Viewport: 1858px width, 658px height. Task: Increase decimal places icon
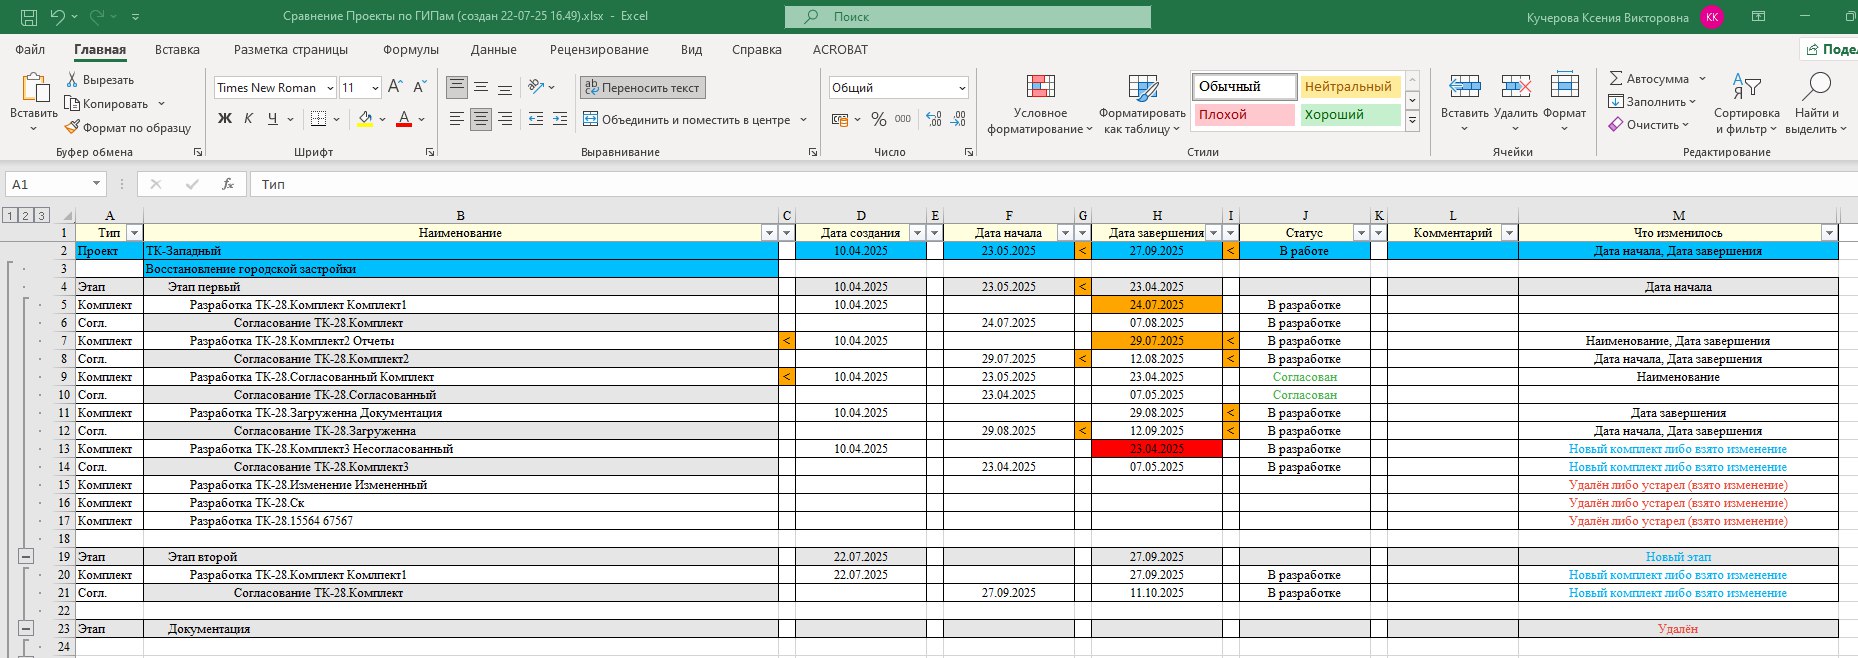click(934, 119)
